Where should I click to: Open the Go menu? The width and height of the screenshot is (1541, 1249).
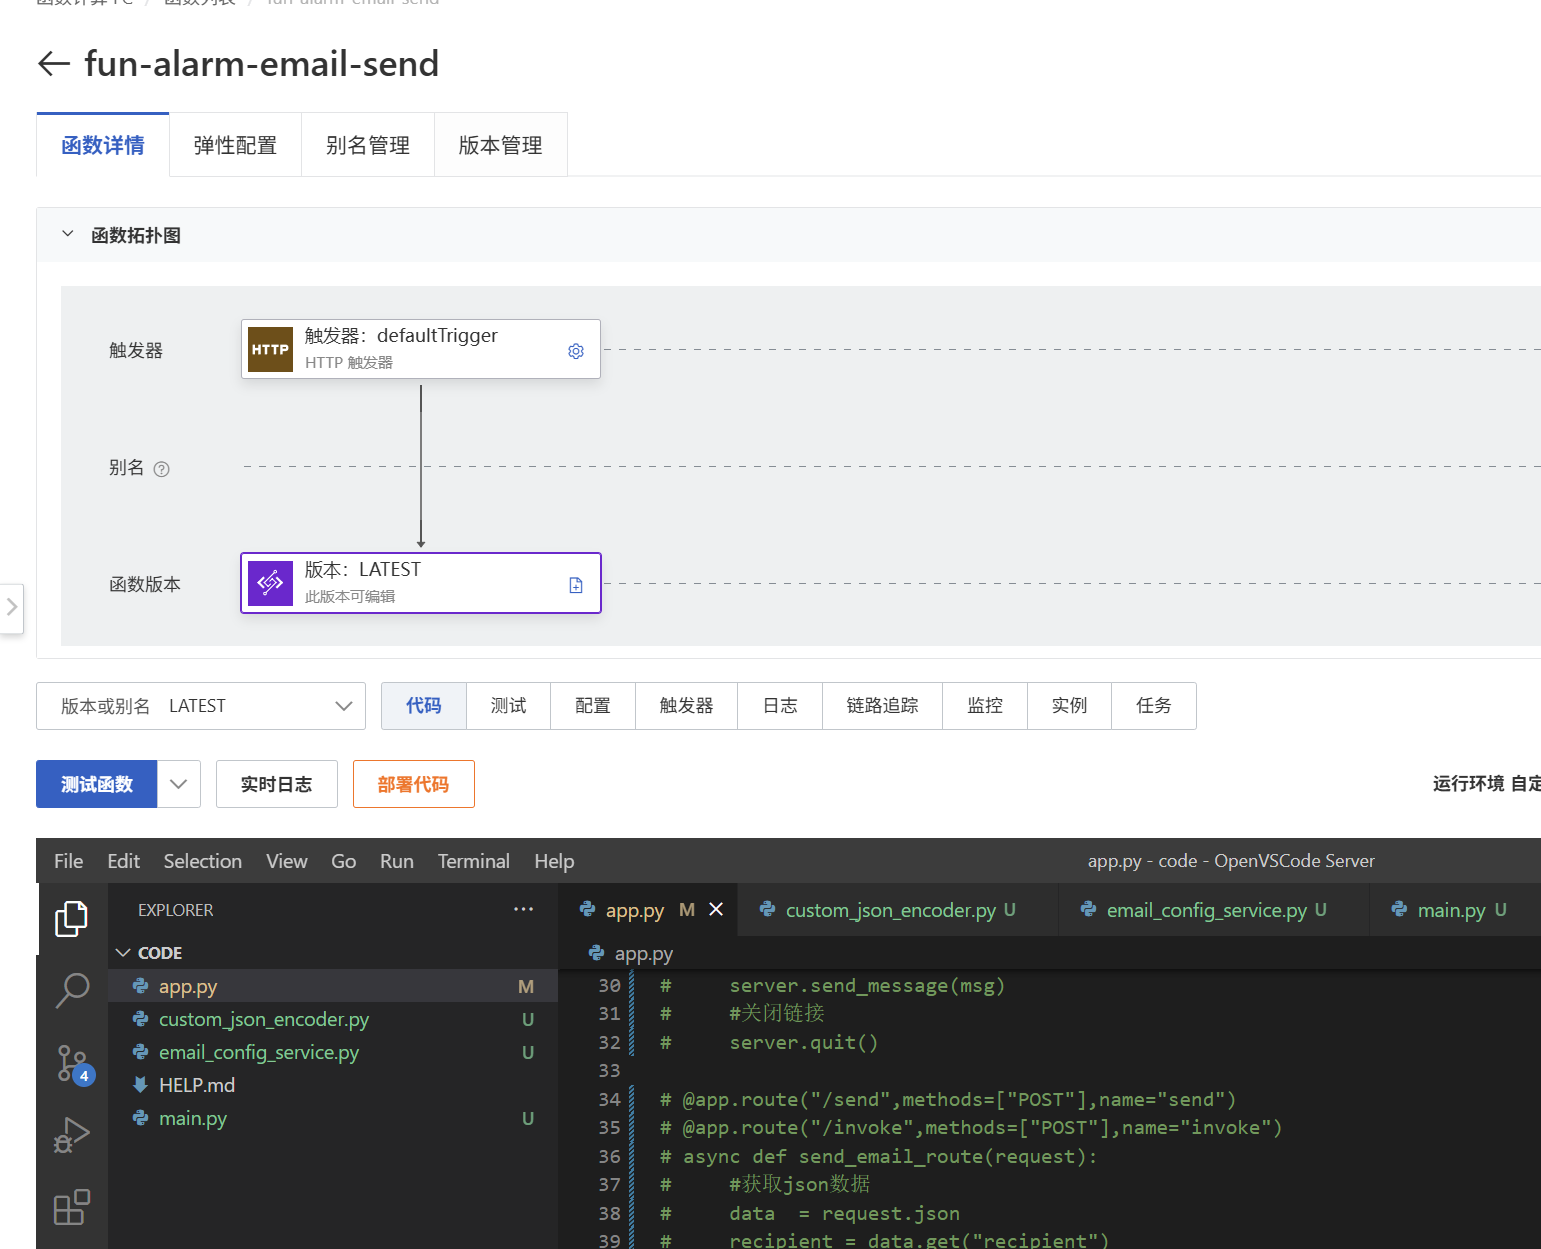344,861
